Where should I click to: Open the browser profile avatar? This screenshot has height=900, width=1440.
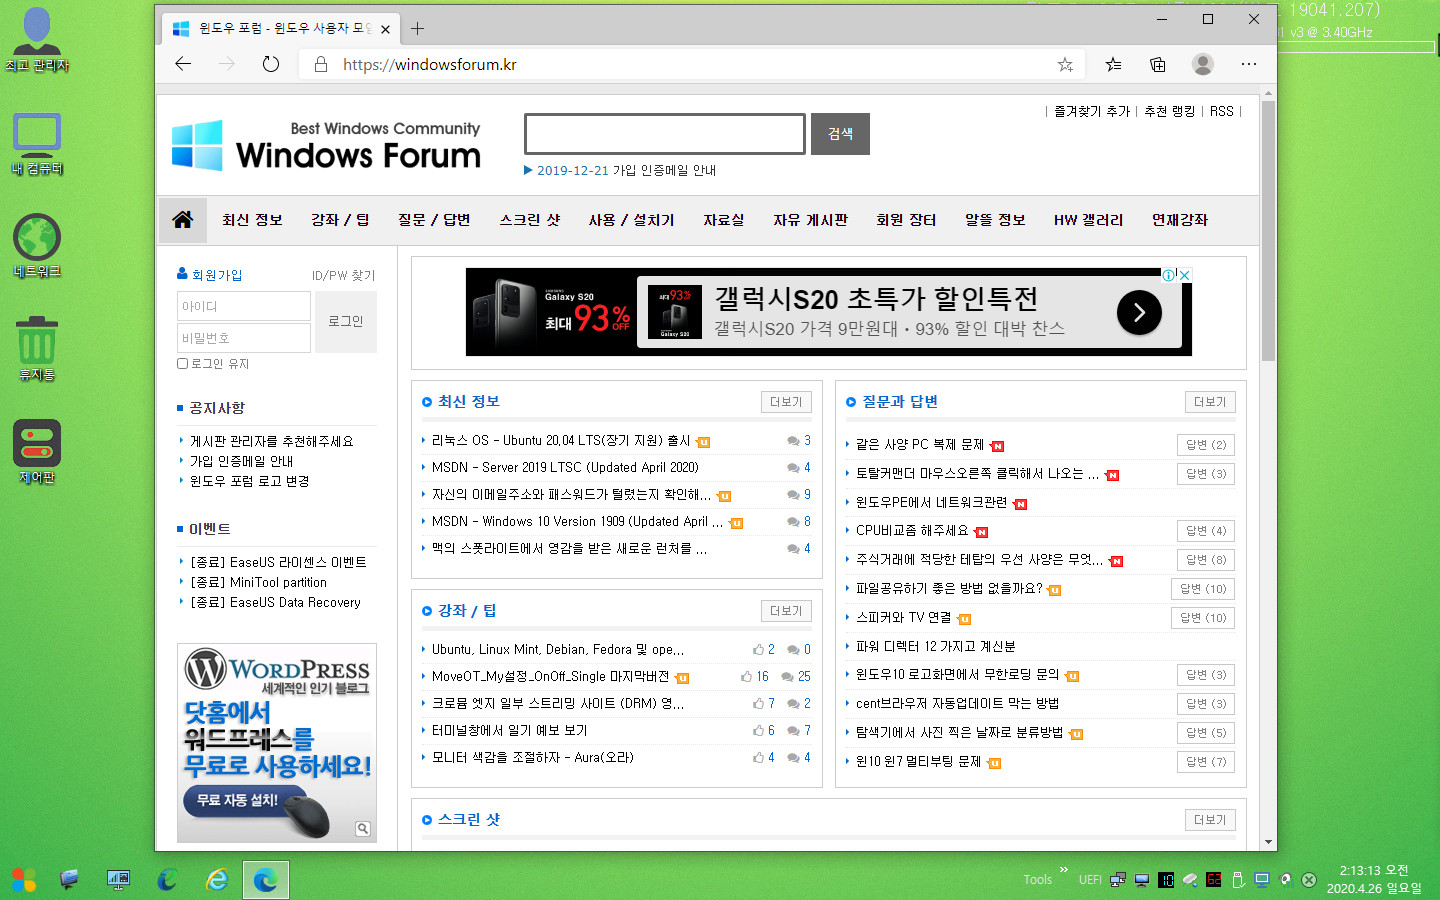coord(1203,64)
